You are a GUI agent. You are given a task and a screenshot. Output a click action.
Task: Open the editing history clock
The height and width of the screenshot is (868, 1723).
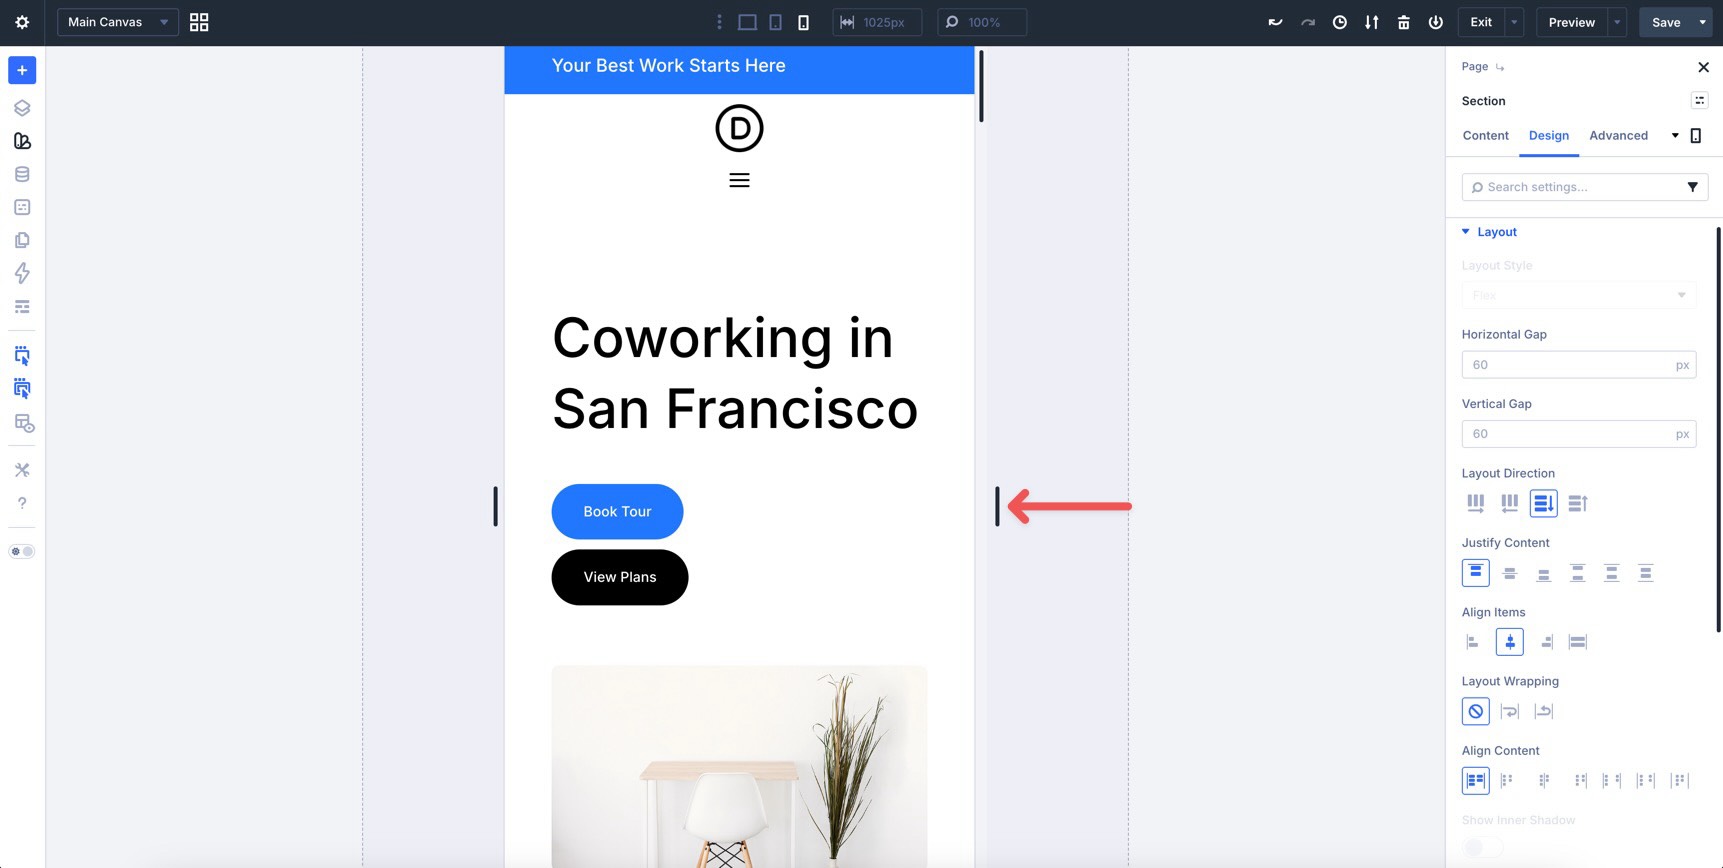1339,22
